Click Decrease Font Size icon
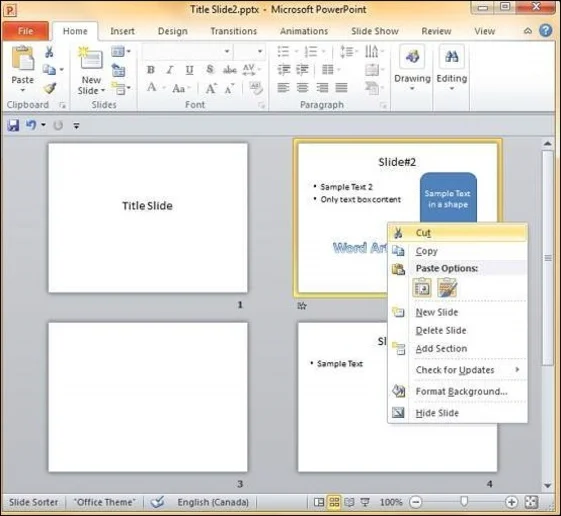This screenshot has width=561, height=516. pos(229,88)
